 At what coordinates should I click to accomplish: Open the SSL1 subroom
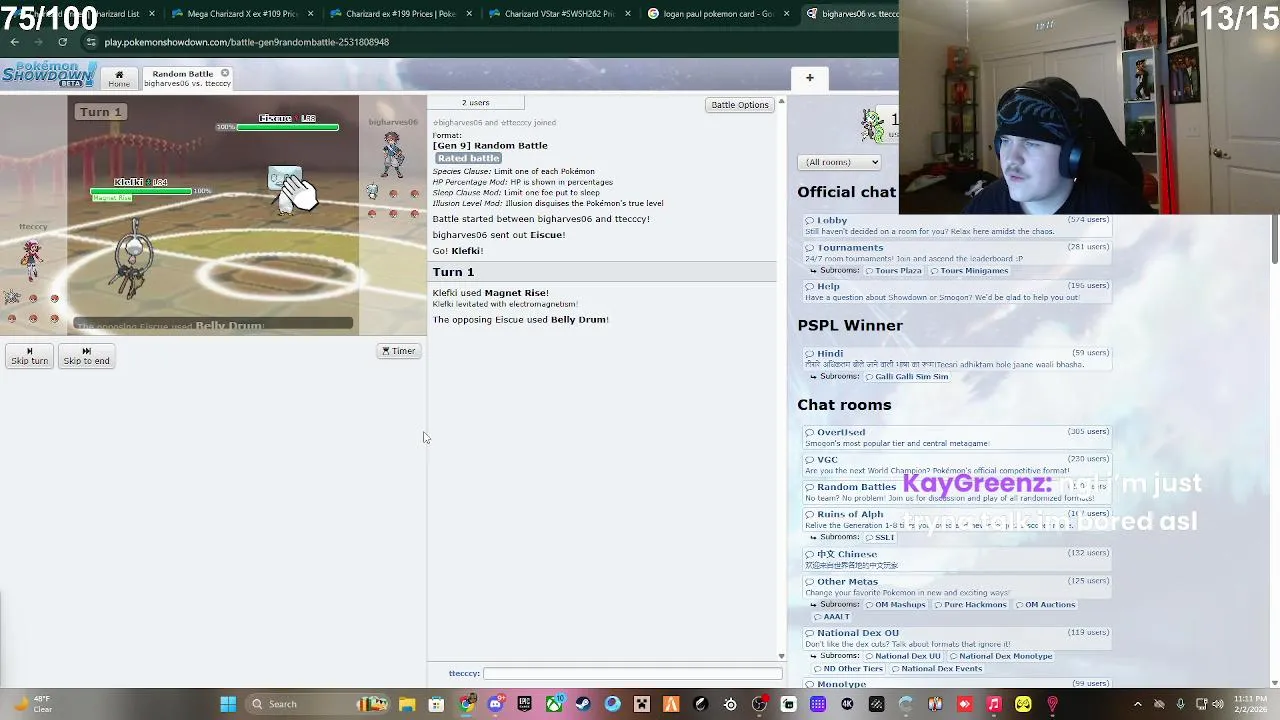pyautogui.click(x=879, y=538)
